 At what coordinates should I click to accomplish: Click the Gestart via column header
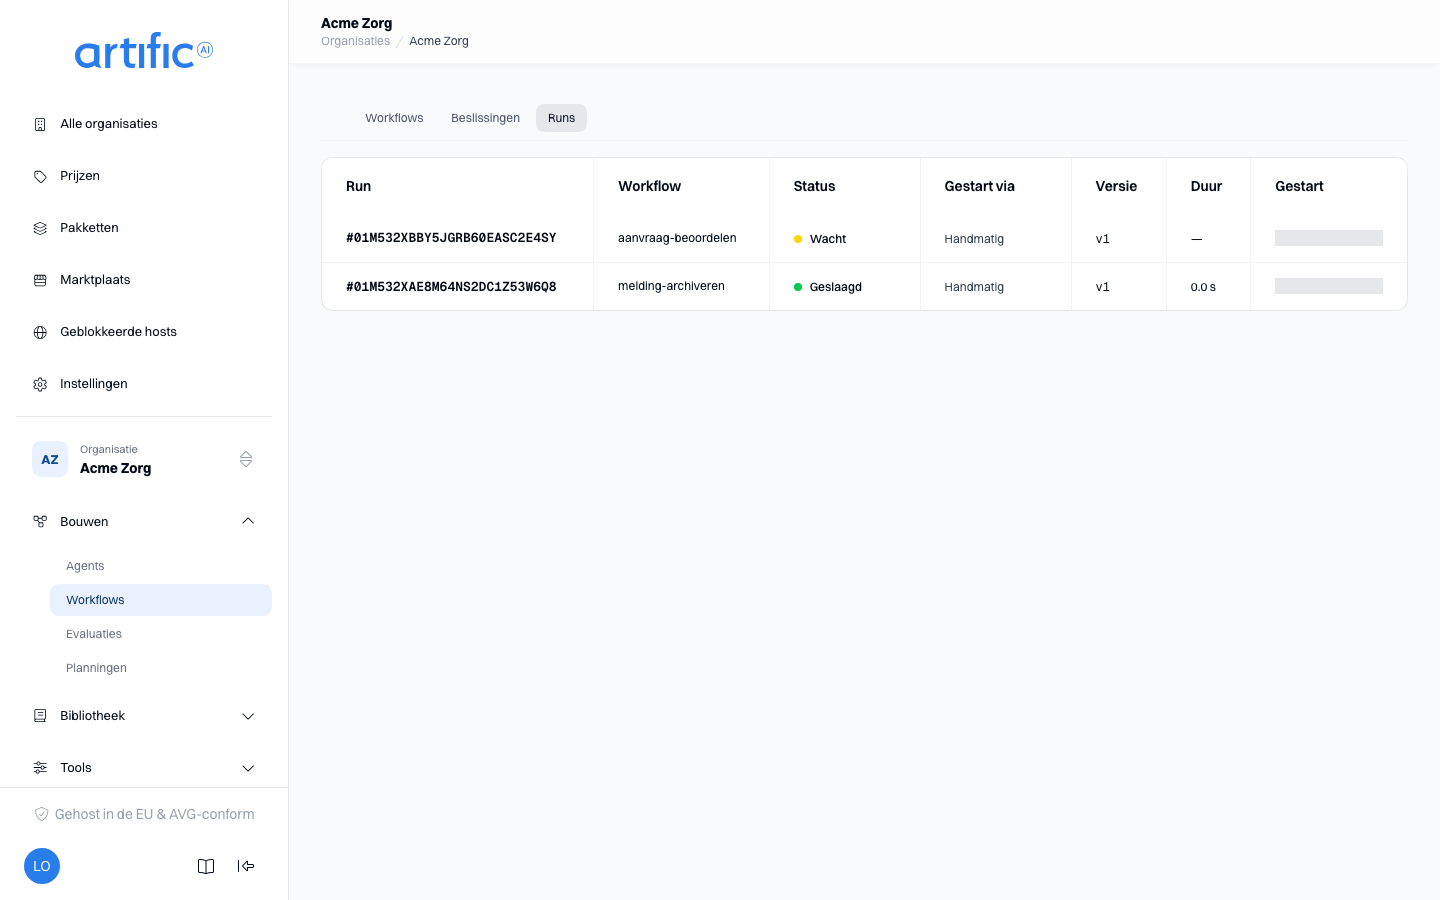[x=979, y=186]
